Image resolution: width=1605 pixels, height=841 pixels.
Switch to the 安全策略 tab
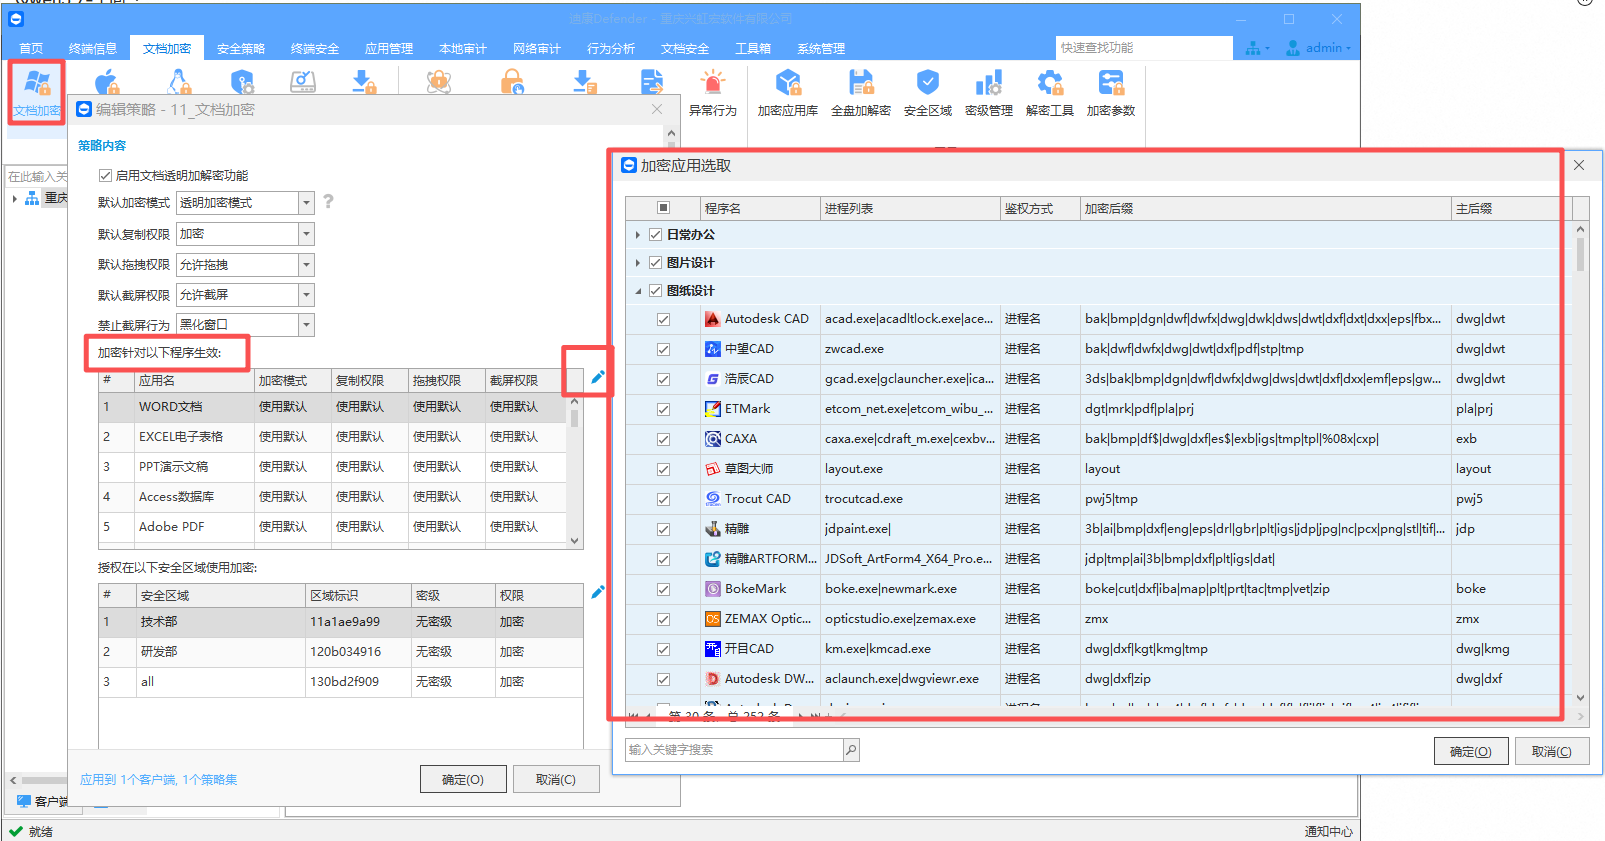(x=241, y=48)
